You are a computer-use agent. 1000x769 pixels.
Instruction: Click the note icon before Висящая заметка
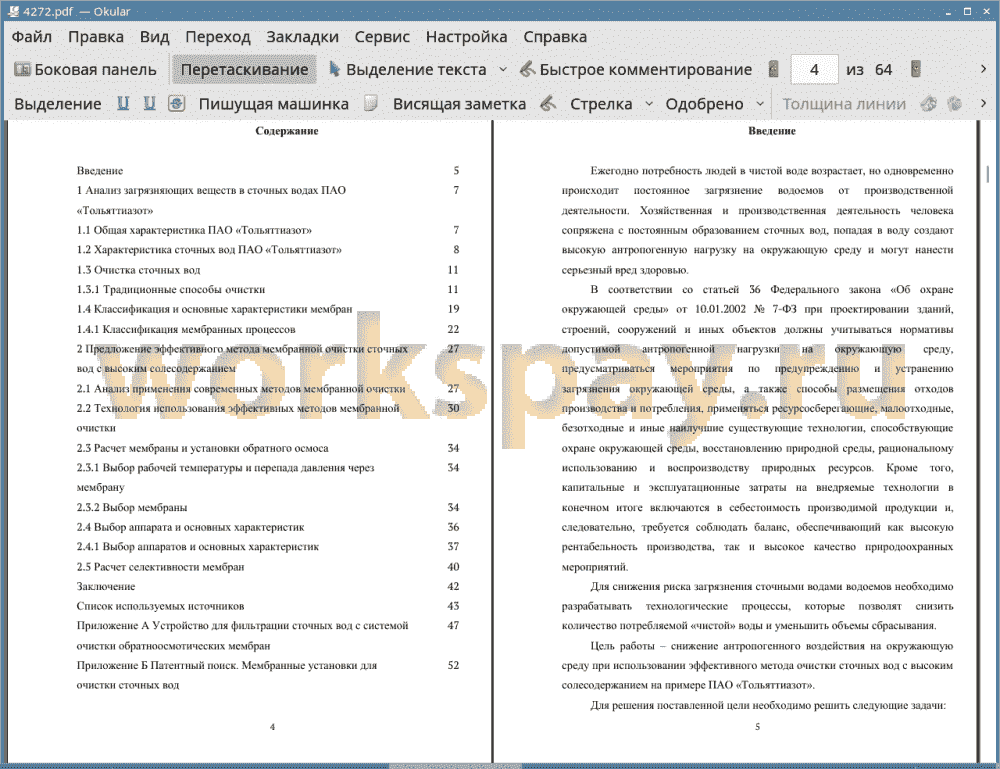point(371,103)
